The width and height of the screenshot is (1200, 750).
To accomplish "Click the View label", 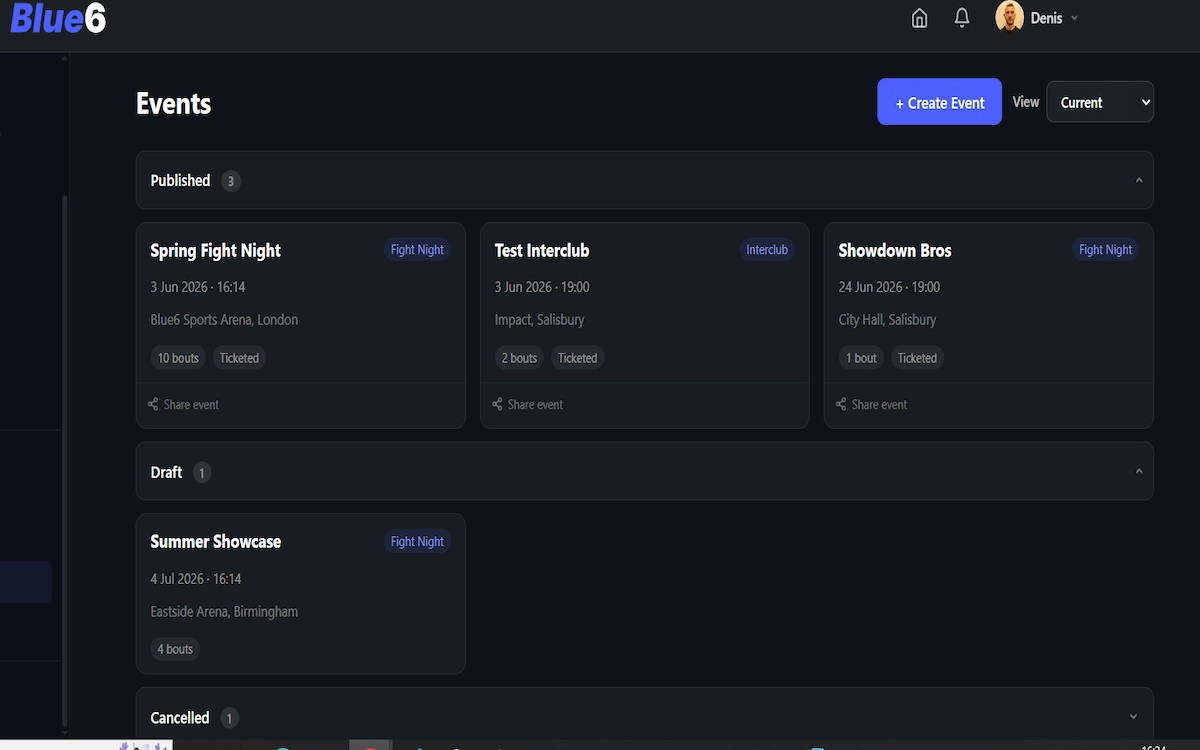I will tap(1026, 102).
